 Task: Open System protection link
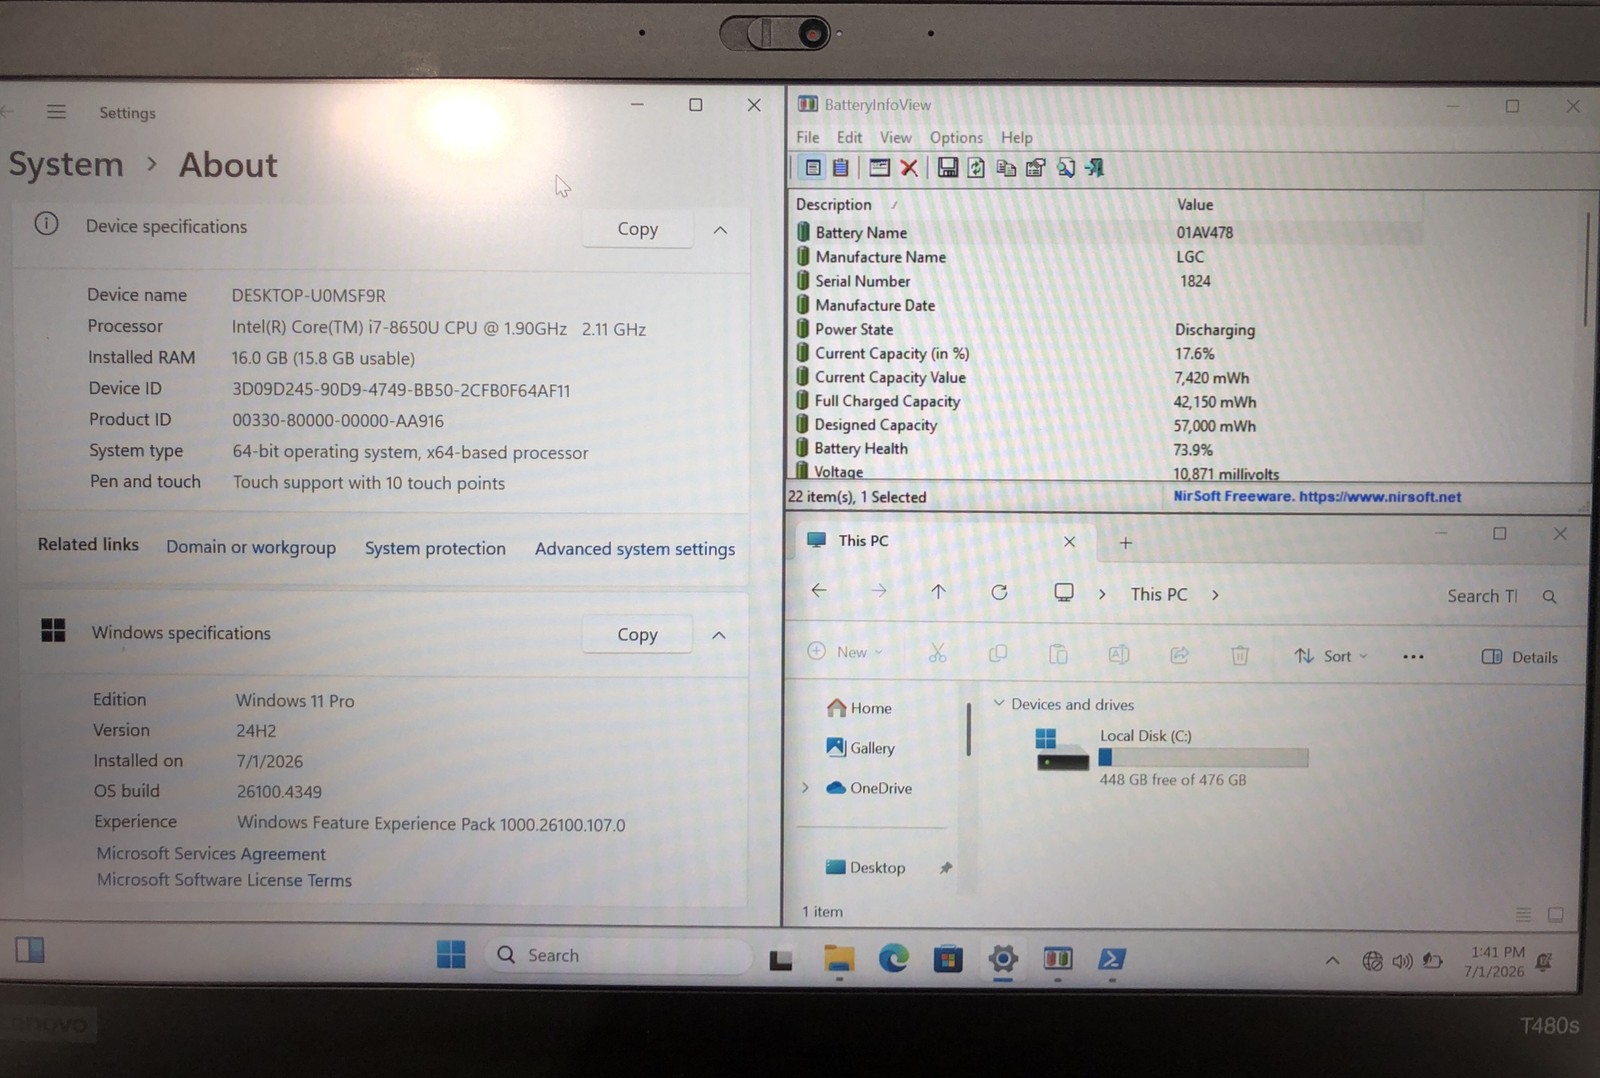435,548
